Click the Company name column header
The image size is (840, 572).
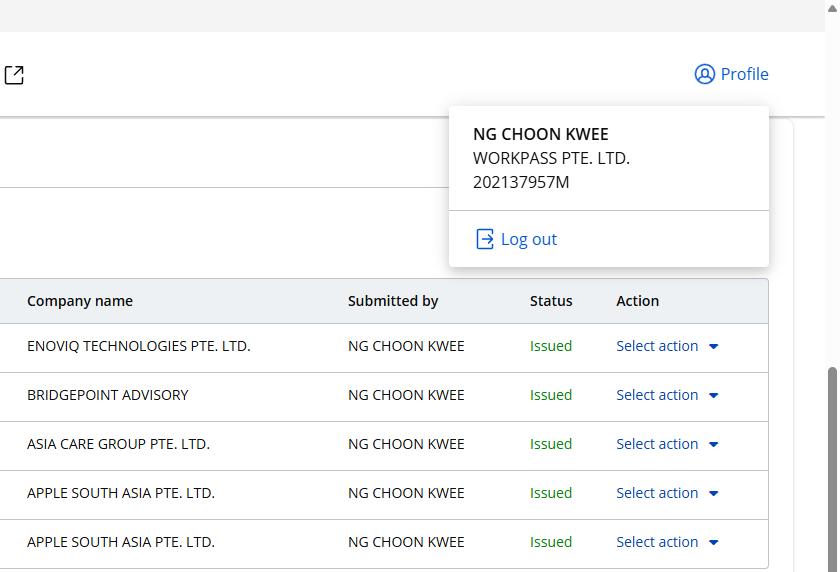[x=80, y=301]
